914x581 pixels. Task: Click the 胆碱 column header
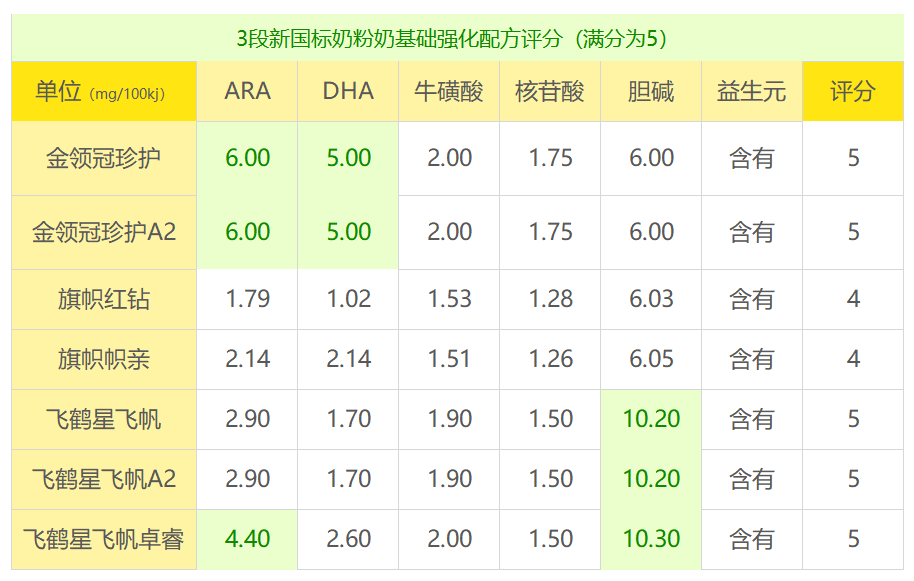(x=651, y=92)
